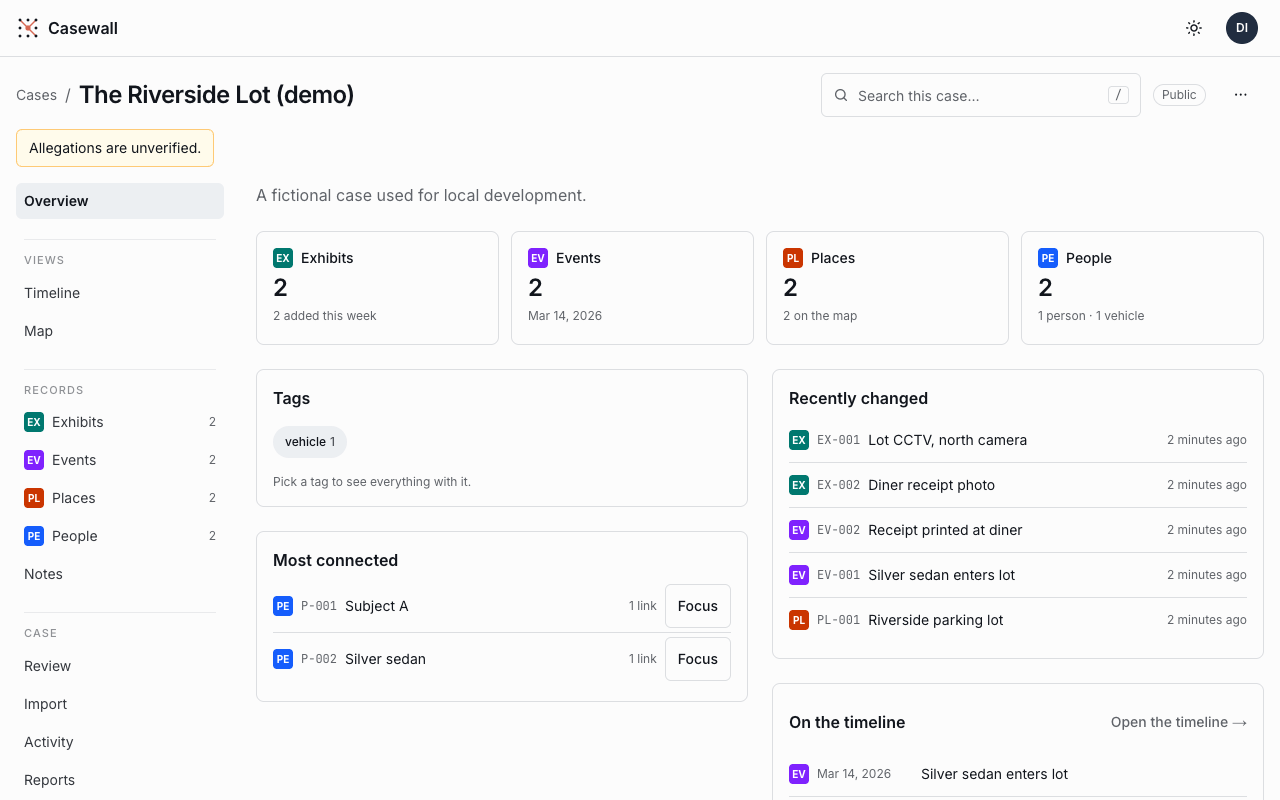
Task: Click the Casewall logo icon
Action: pos(28,28)
